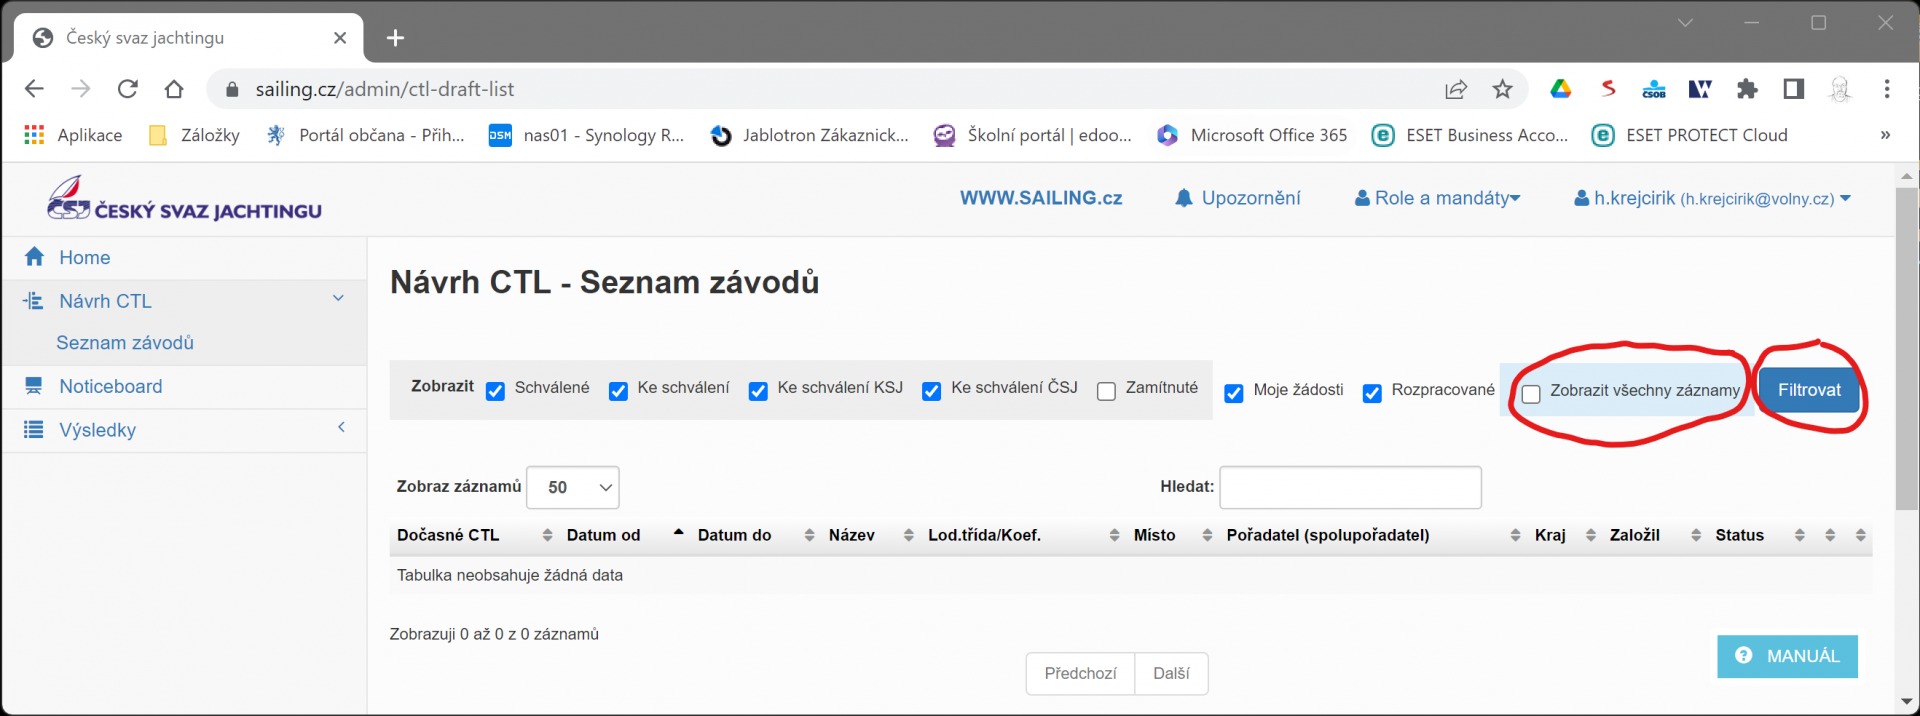1920x716 pixels.
Task: Open Upozornění bell notifications
Action: (1238, 198)
